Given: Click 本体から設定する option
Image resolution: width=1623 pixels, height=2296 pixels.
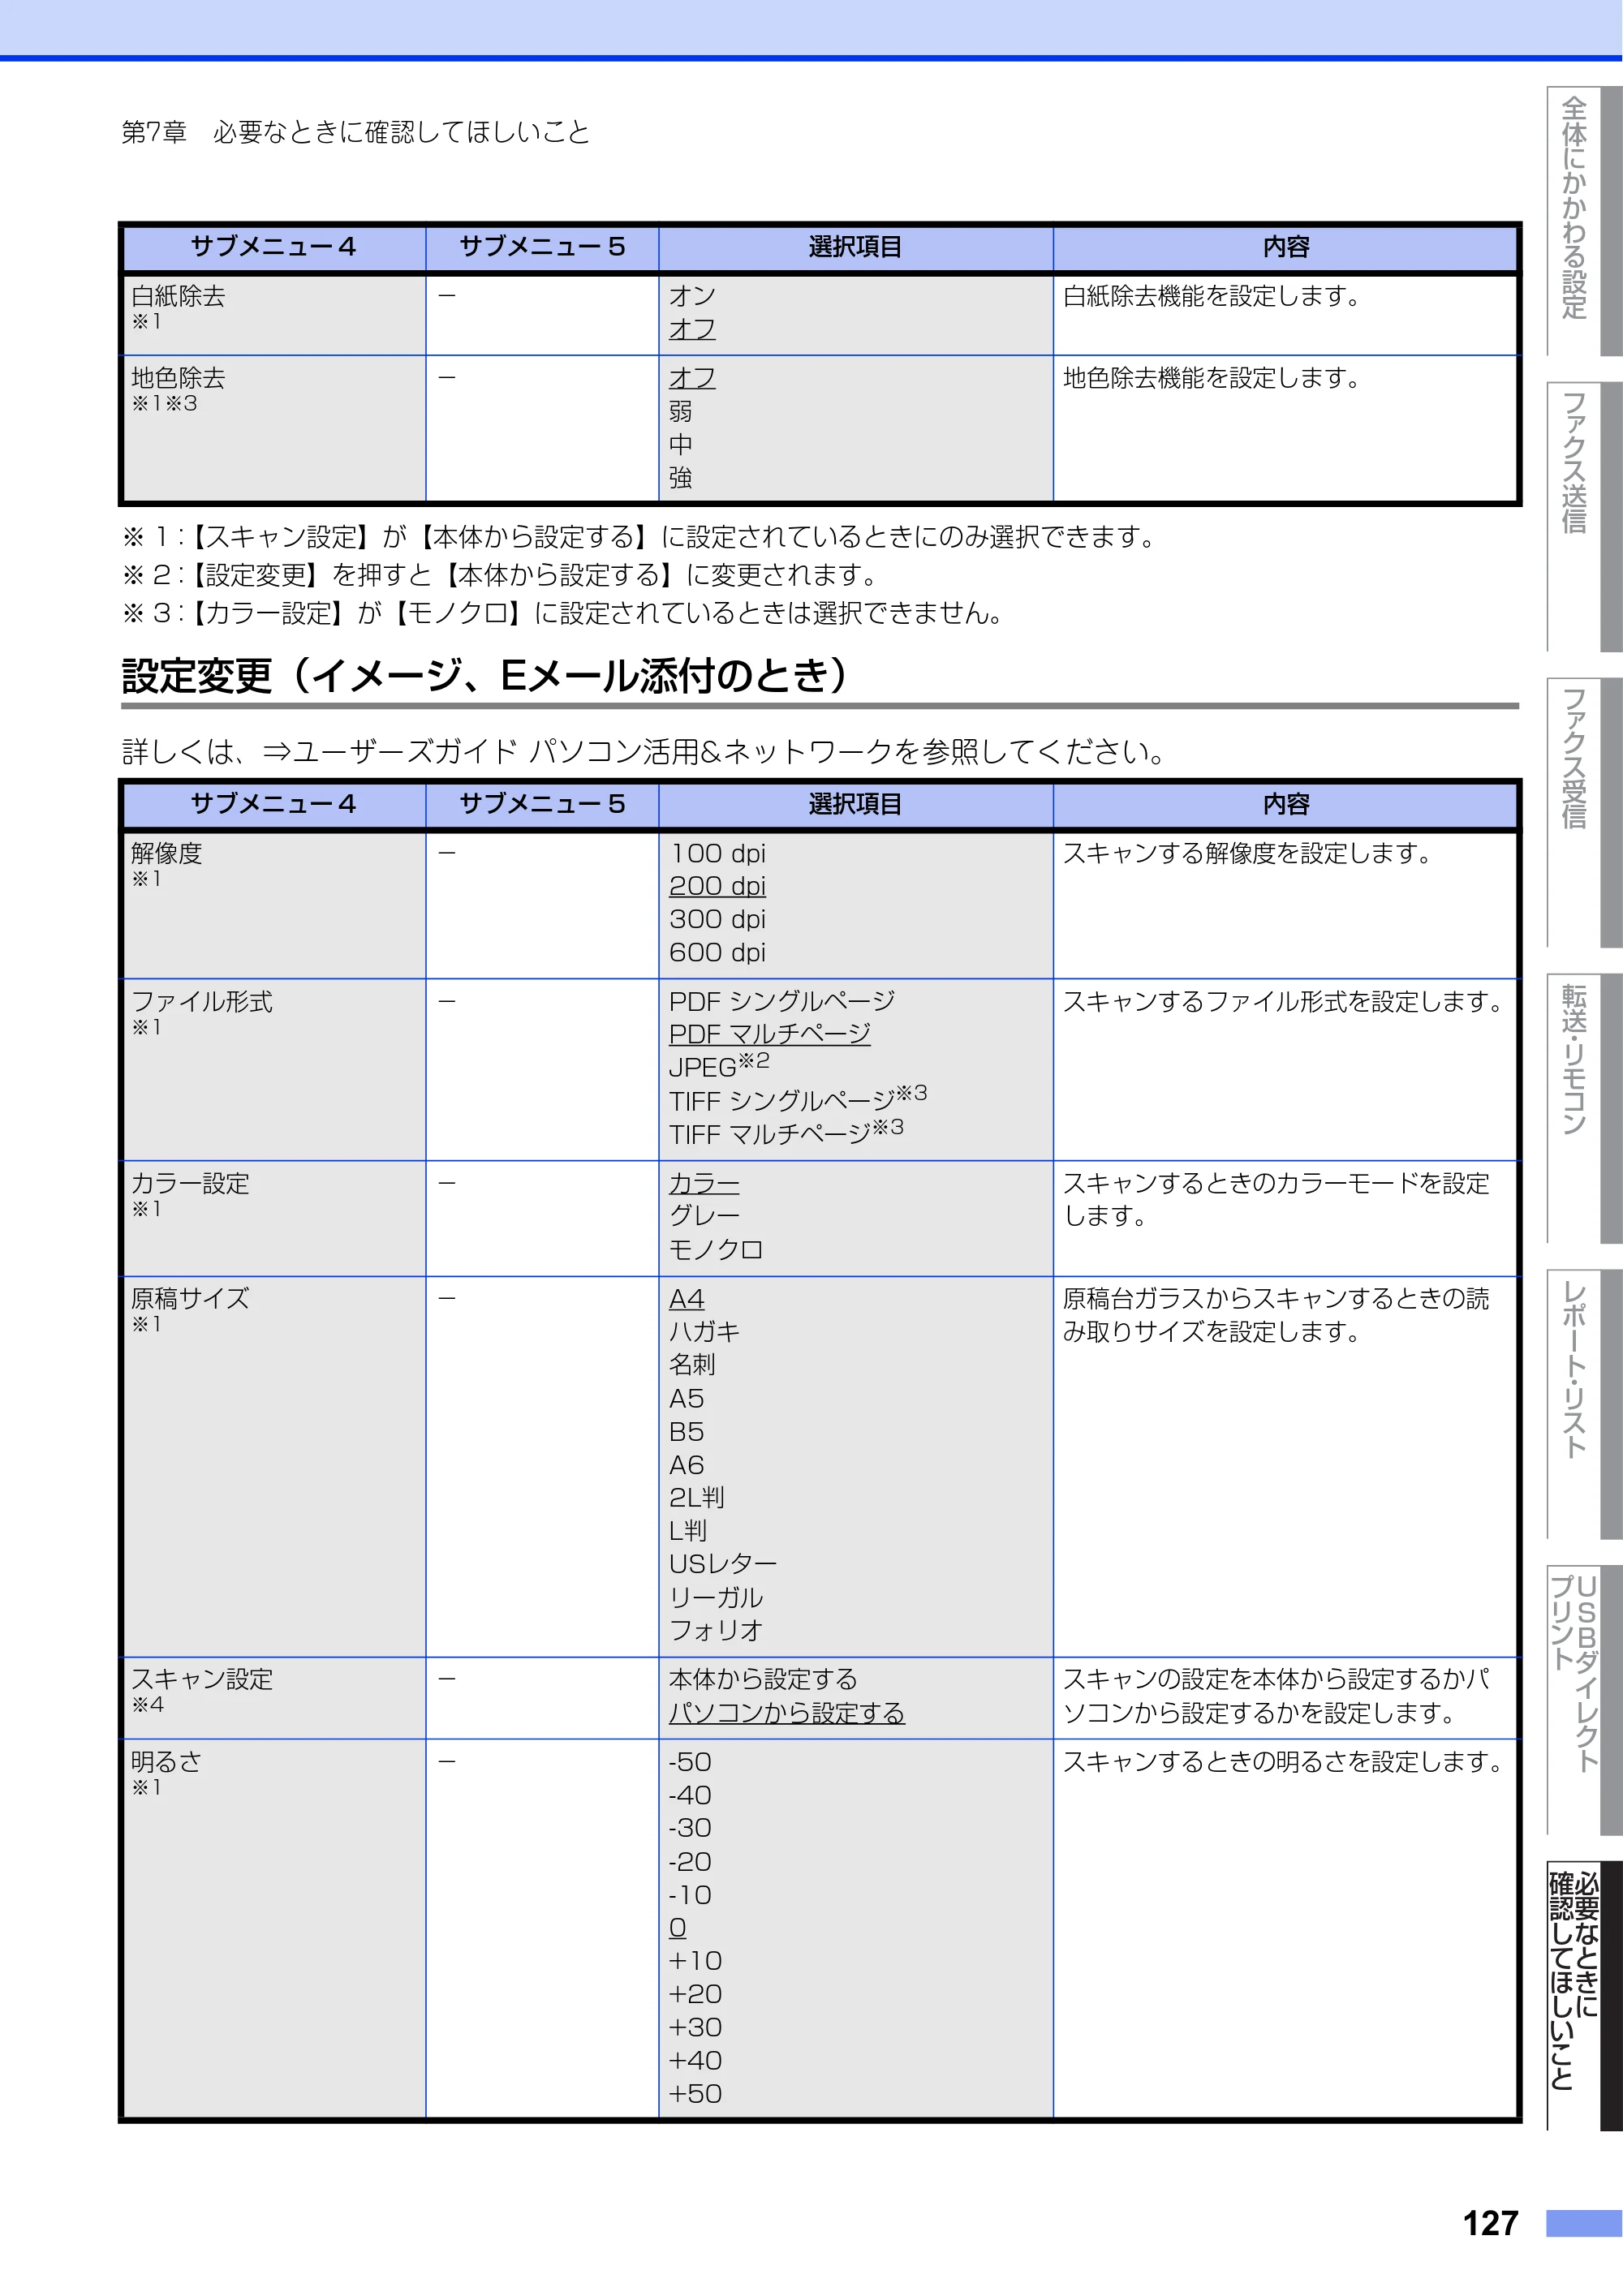Looking at the screenshot, I should coord(763,1680).
